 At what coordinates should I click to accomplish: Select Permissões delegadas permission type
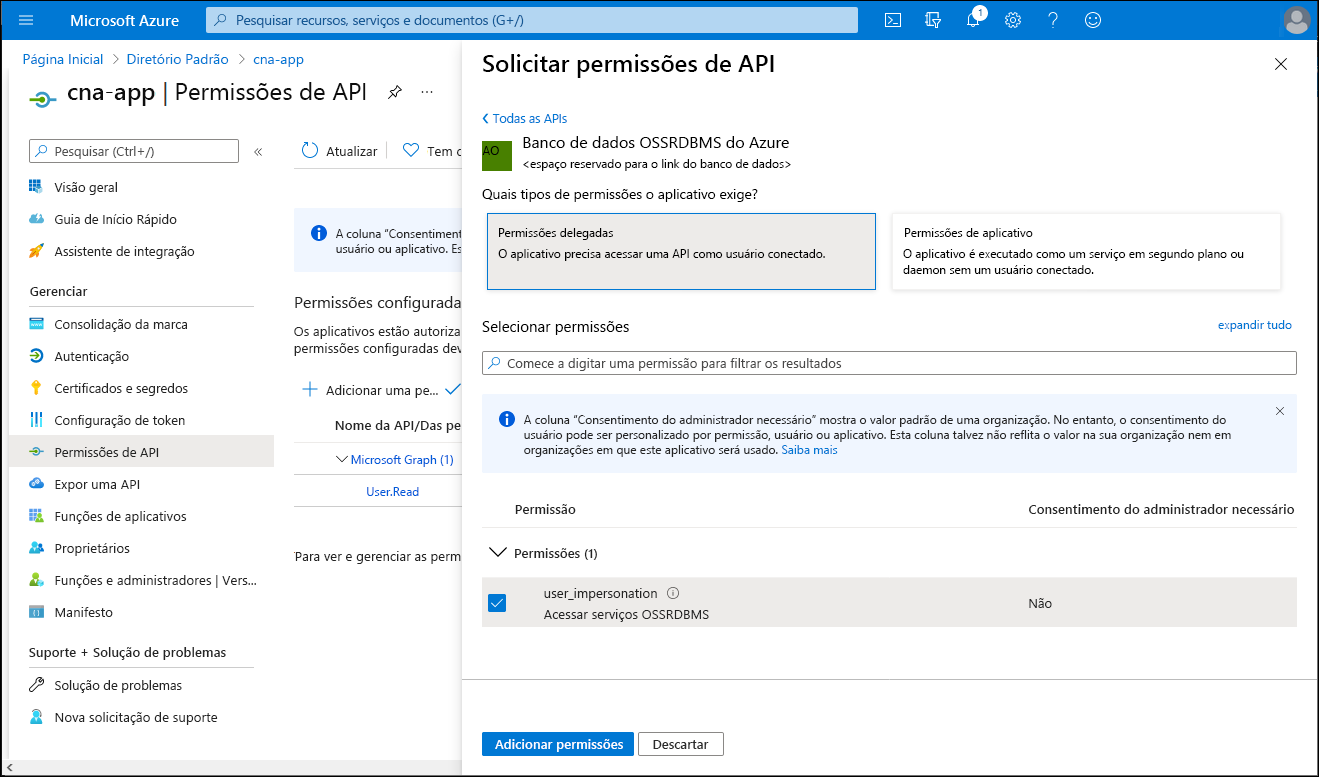point(681,252)
